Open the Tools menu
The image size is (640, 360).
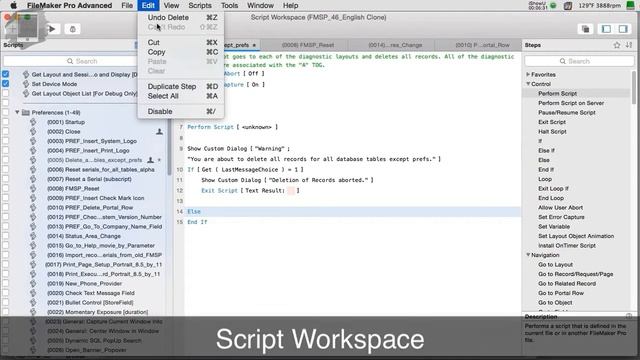coord(229,5)
